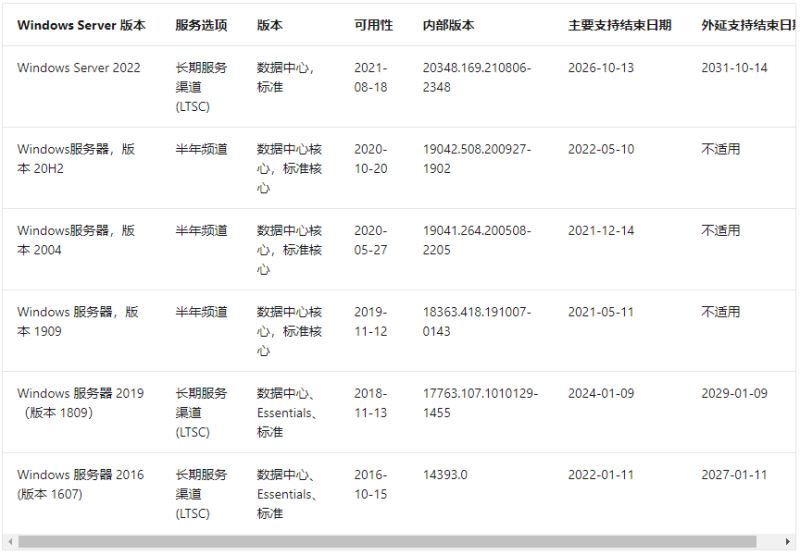This screenshot has width=800, height=555.
Task: Click mainstream end date '2022-05-10'
Action: (x=601, y=149)
